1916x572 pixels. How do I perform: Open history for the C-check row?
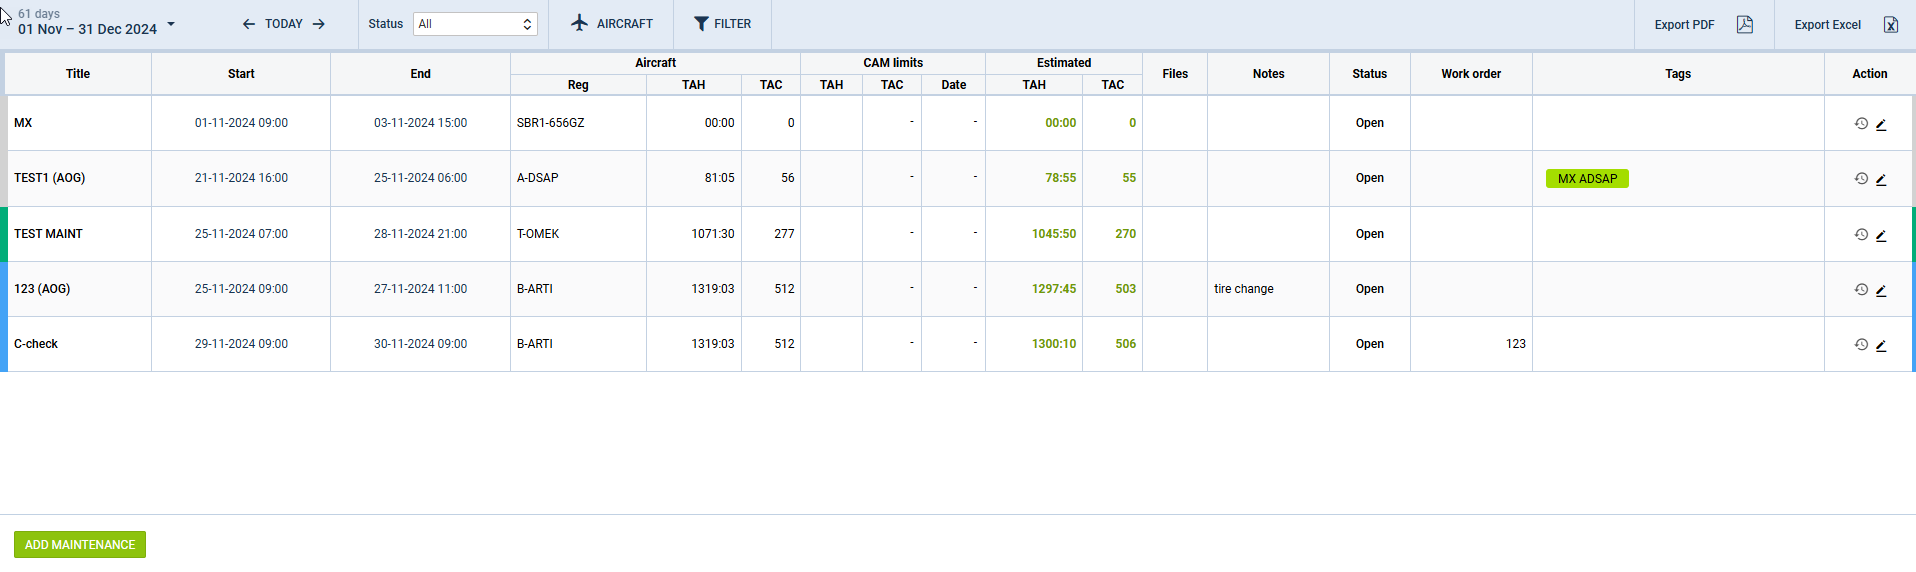tap(1861, 345)
